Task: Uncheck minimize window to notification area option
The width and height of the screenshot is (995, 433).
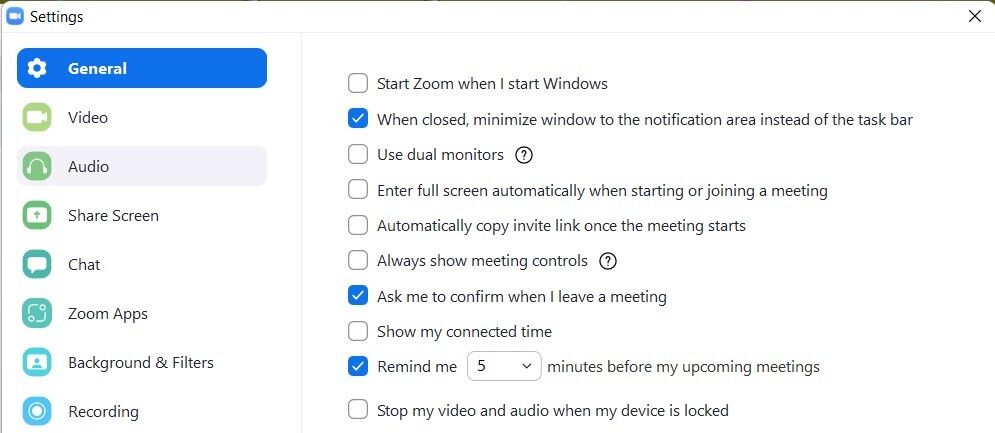Action: (358, 119)
